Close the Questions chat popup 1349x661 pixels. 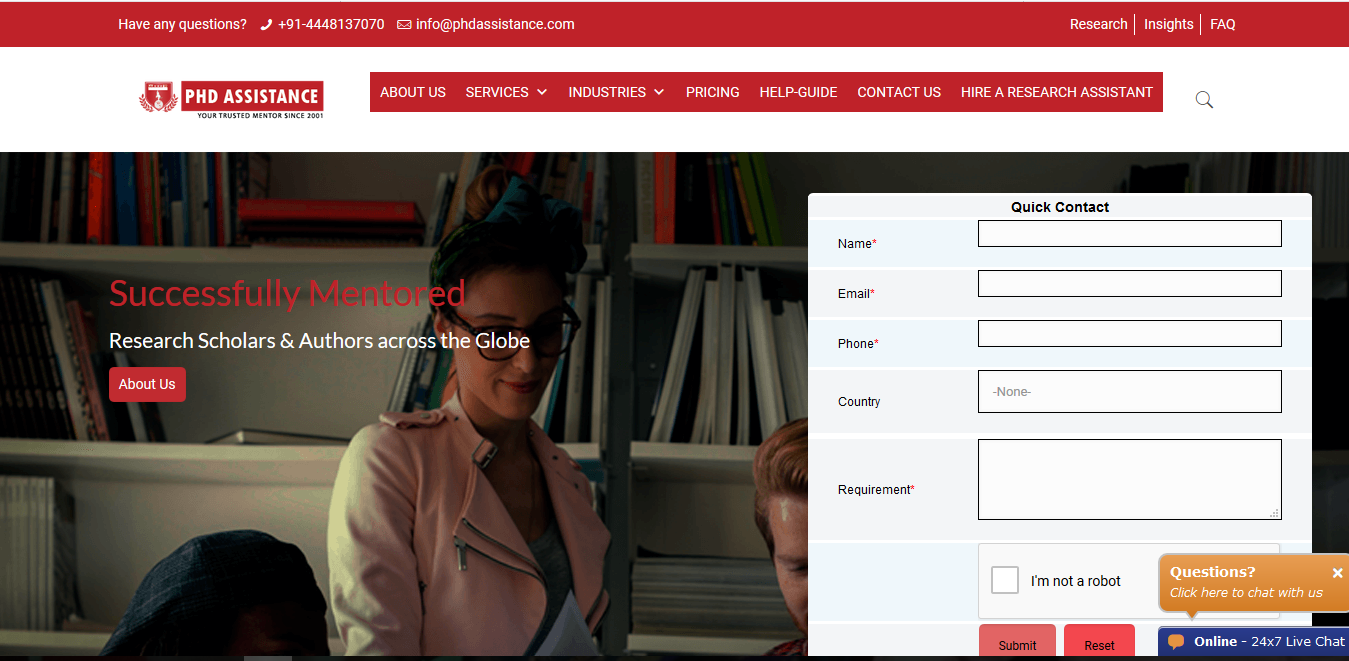coord(1337,573)
